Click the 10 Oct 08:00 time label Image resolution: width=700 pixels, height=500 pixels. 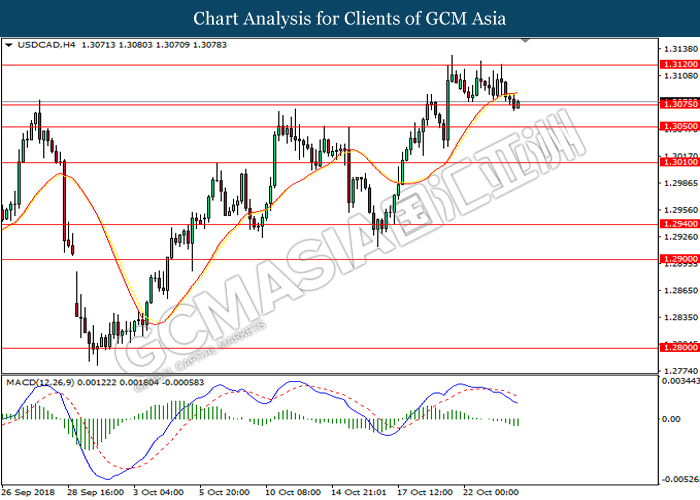point(292,492)
